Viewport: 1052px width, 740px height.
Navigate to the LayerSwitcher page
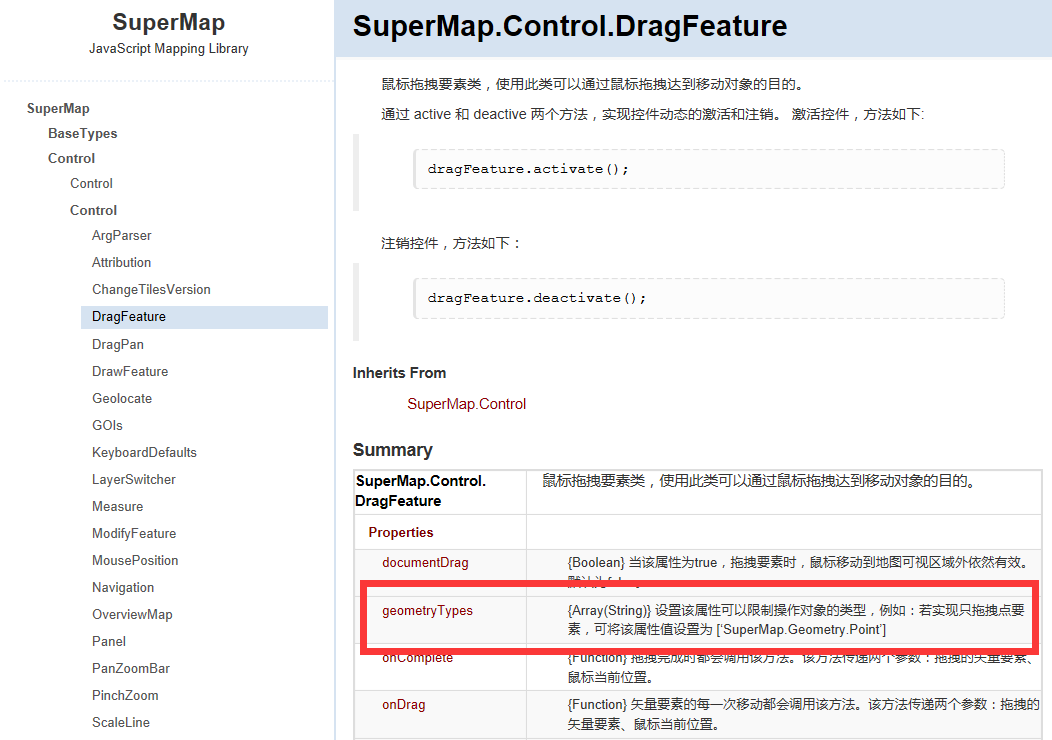pyautogui.click(x=134, y=479)
